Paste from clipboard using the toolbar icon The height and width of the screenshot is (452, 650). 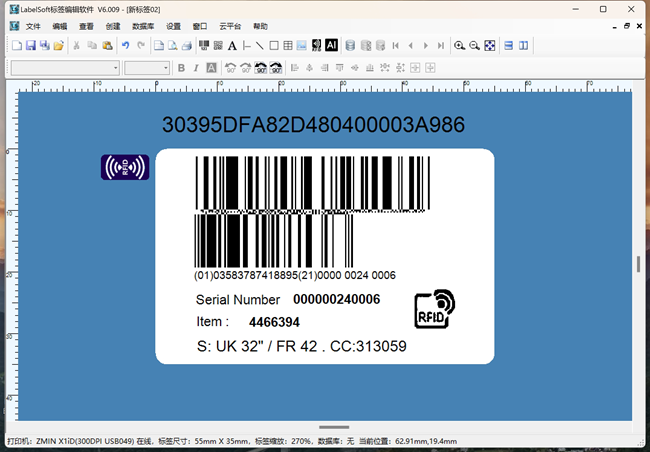click(107, 46)
